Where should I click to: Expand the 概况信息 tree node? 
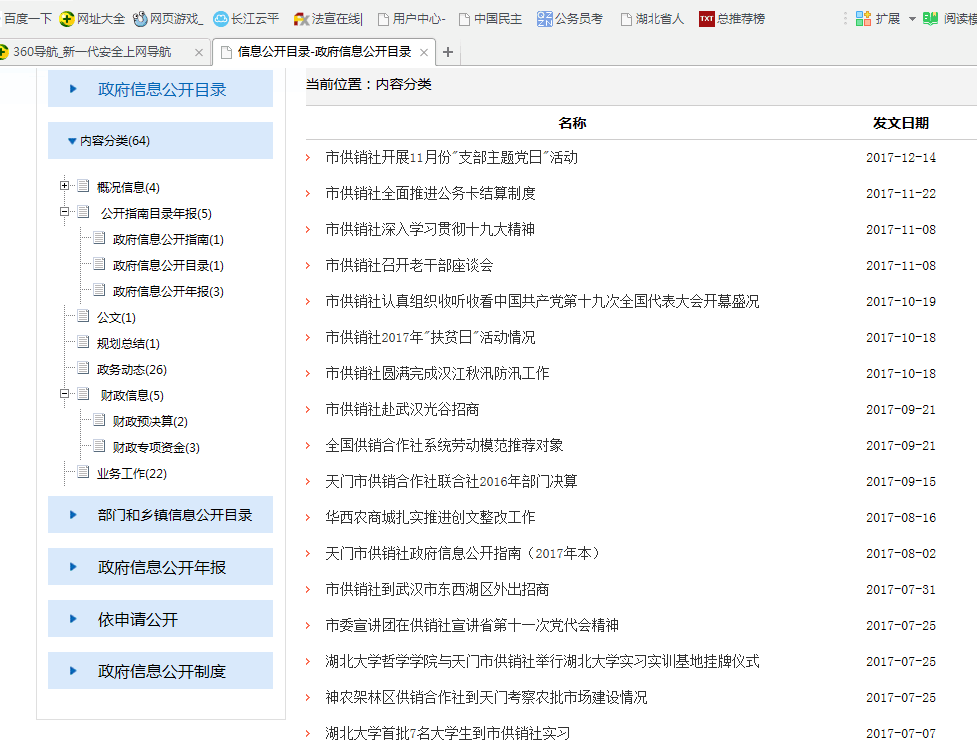click(65, 186)
